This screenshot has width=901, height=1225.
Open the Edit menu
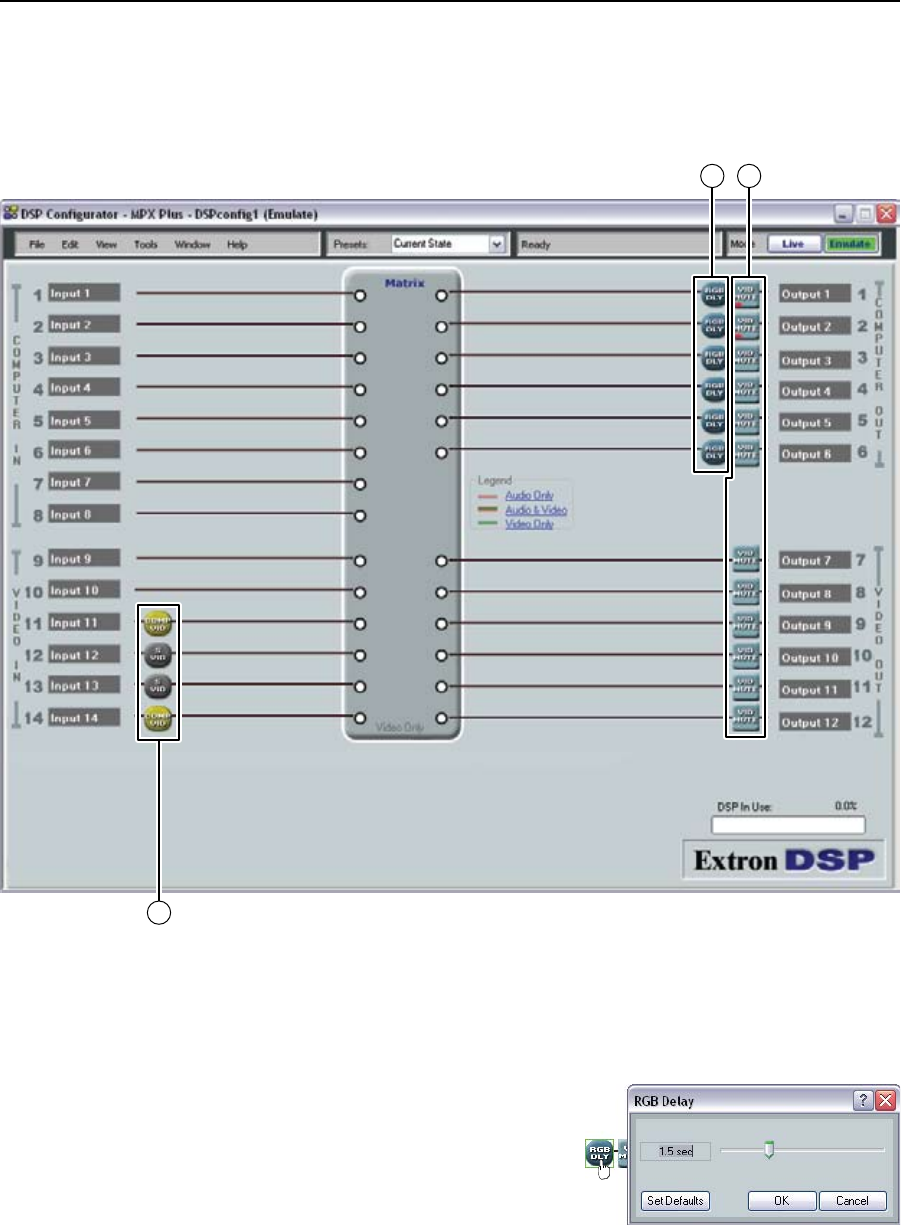click(x=69, y=244)
